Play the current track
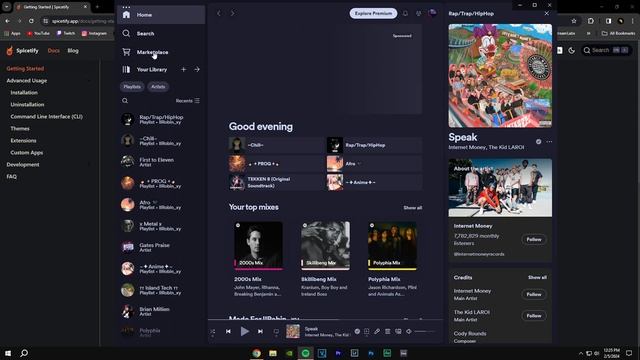Screen dimensions: 640x360 (244, 331)
